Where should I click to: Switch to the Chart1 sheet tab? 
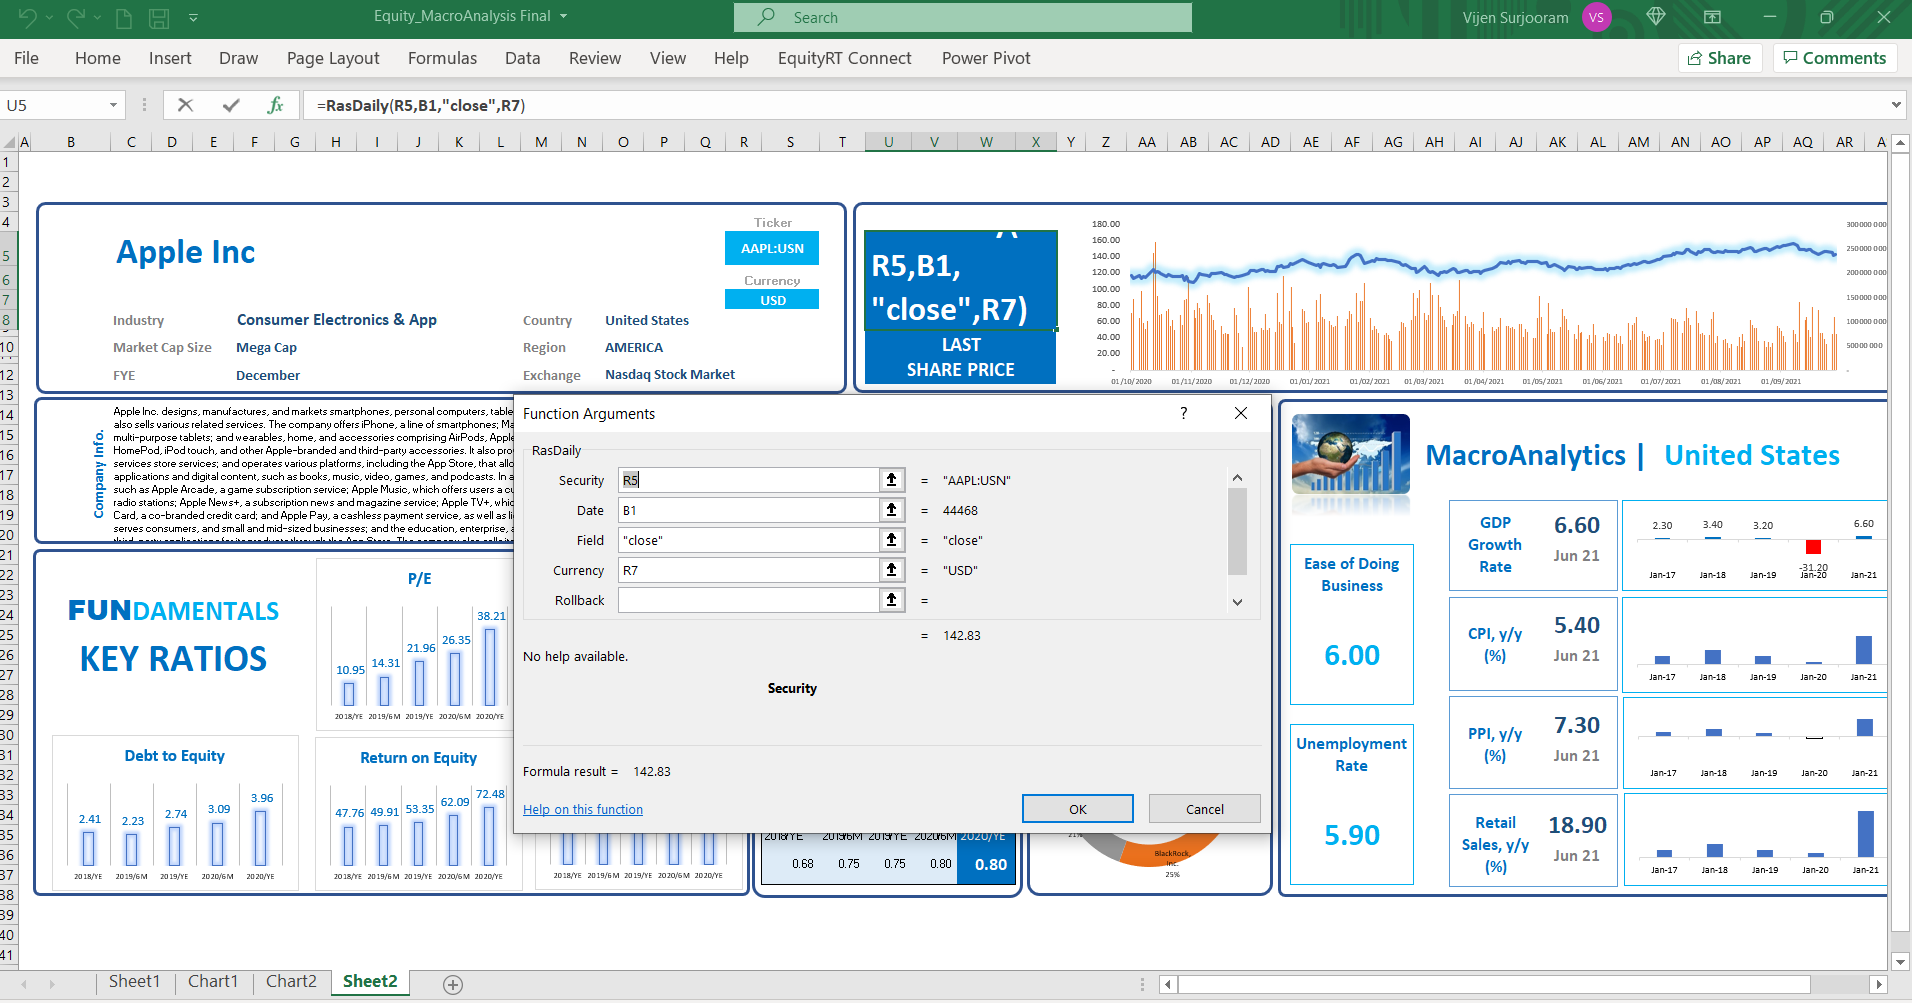[213, 982]
